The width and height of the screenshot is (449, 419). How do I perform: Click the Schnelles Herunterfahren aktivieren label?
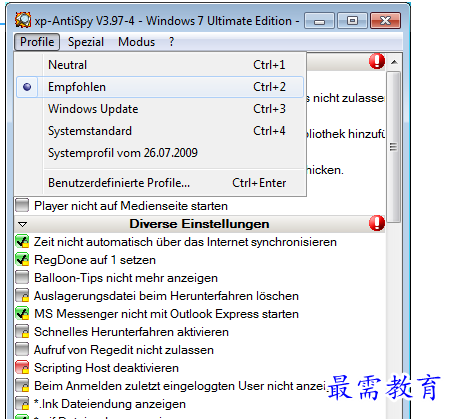point(131,332)
